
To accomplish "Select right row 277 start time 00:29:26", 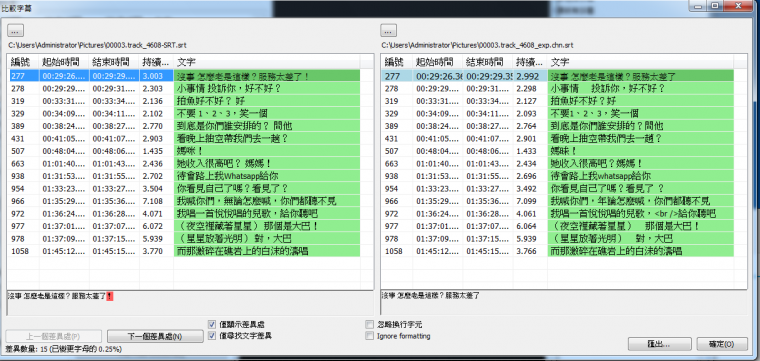I will 439,76.
